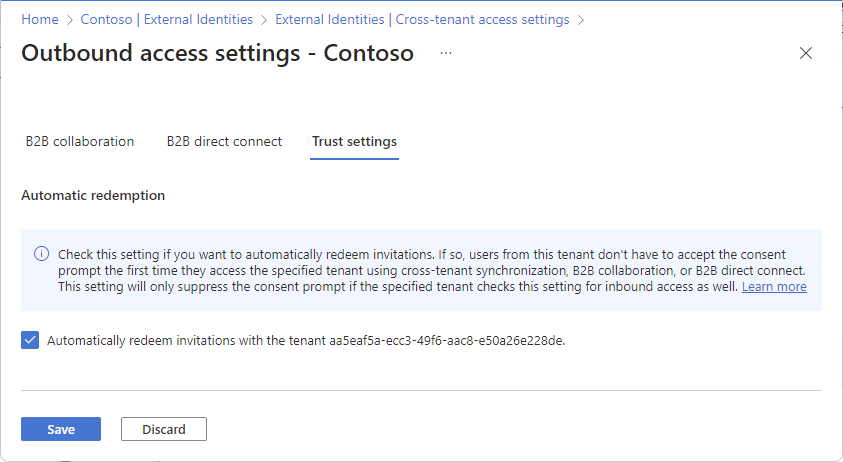Navigate to Contoso | External Identities breadcrumb
The width and height of the screenshot is (843, 462).
[x=166, y=19]
